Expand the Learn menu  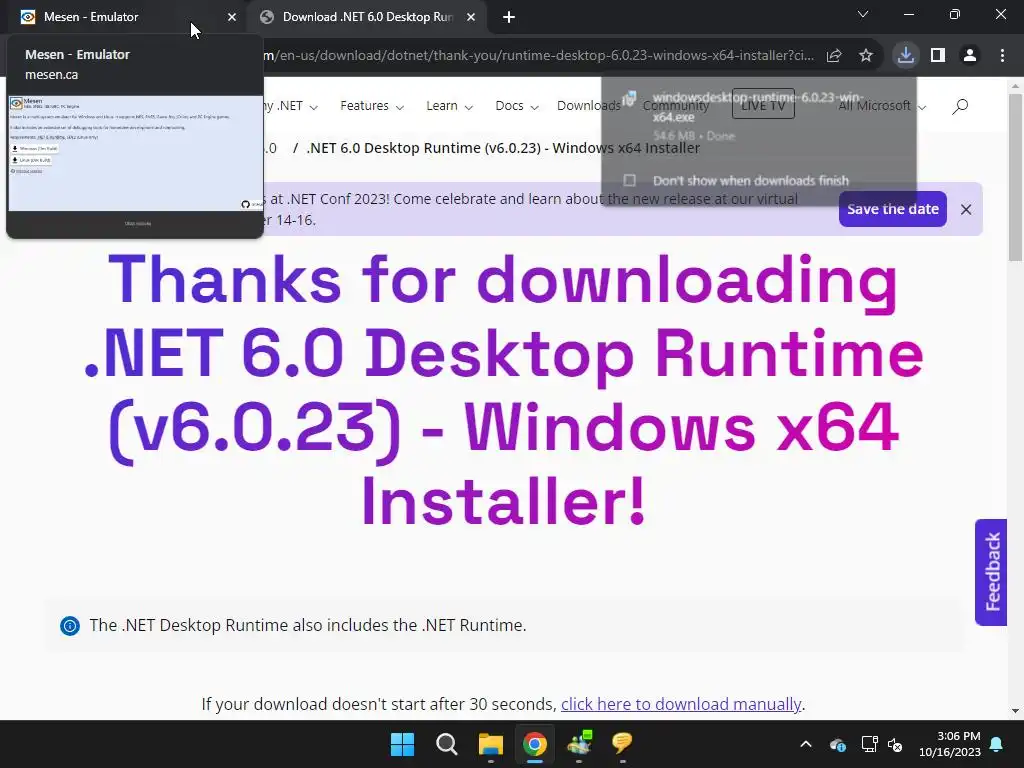click(x=449, y=106)
